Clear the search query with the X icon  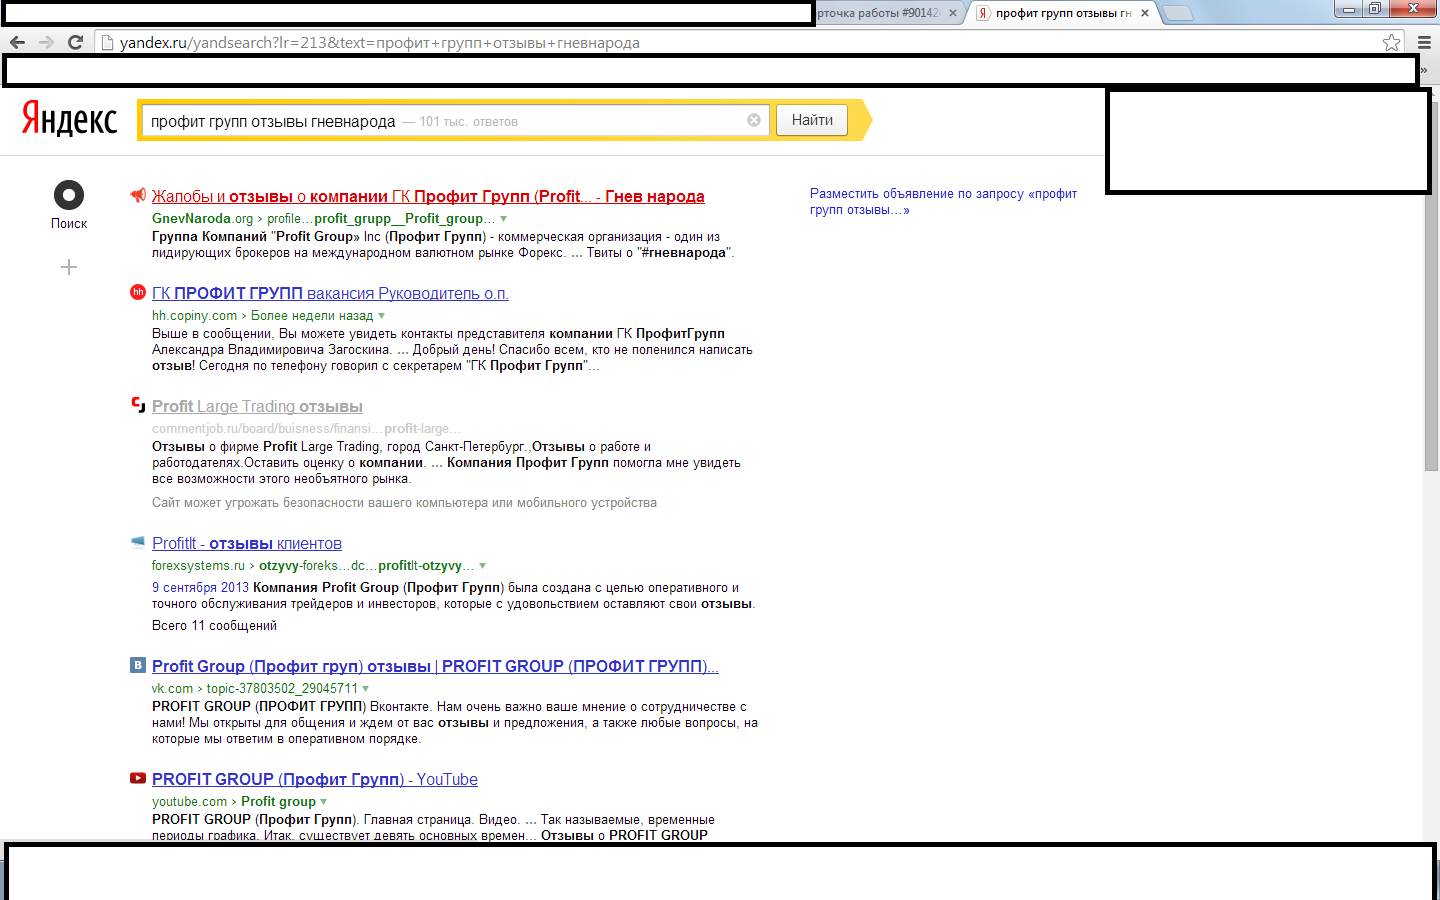(754, 120)
